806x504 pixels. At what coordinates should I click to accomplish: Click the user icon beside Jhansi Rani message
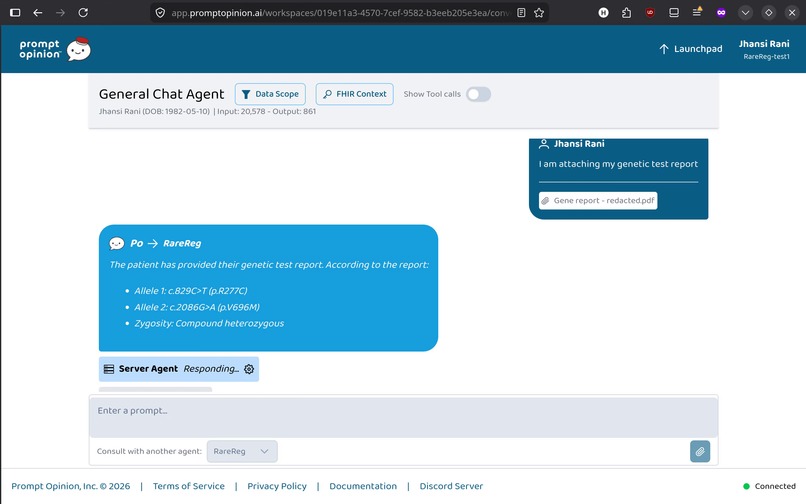point(543,144)
